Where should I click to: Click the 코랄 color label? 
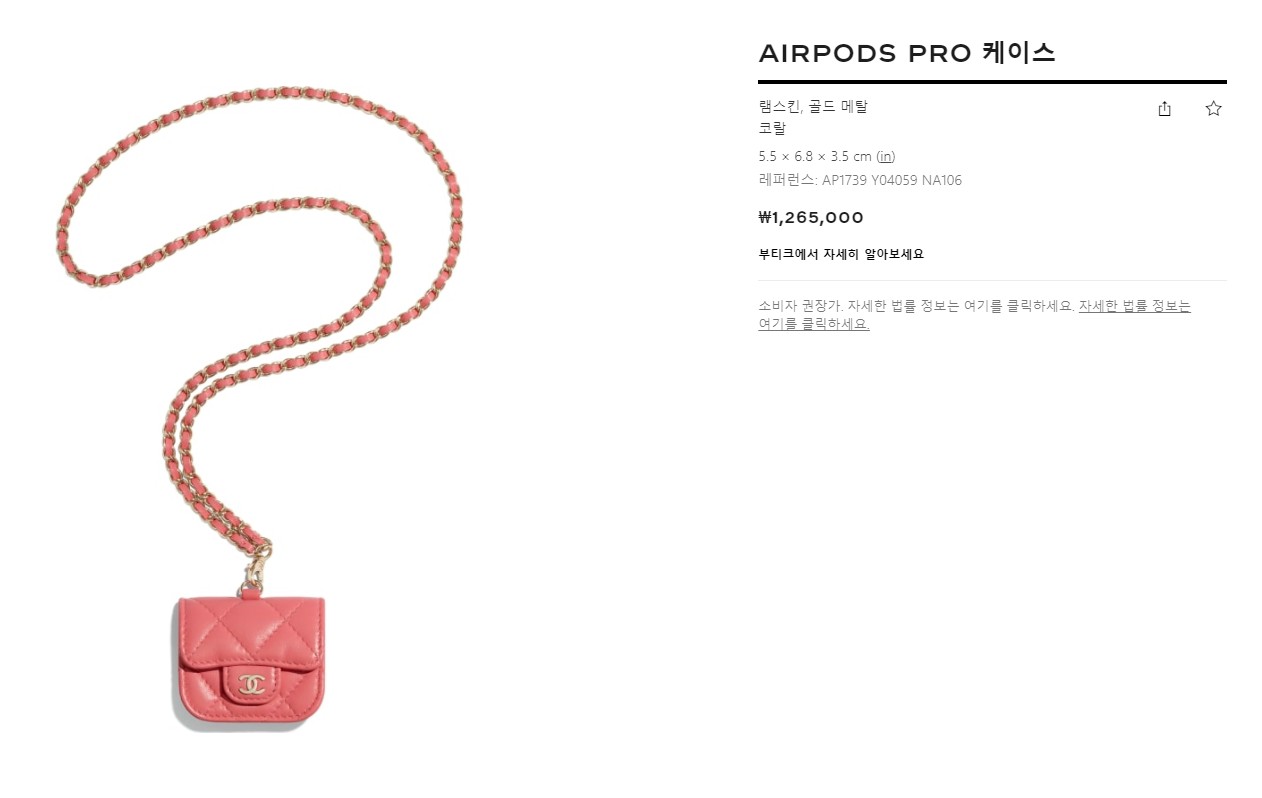tap(772, 129)
